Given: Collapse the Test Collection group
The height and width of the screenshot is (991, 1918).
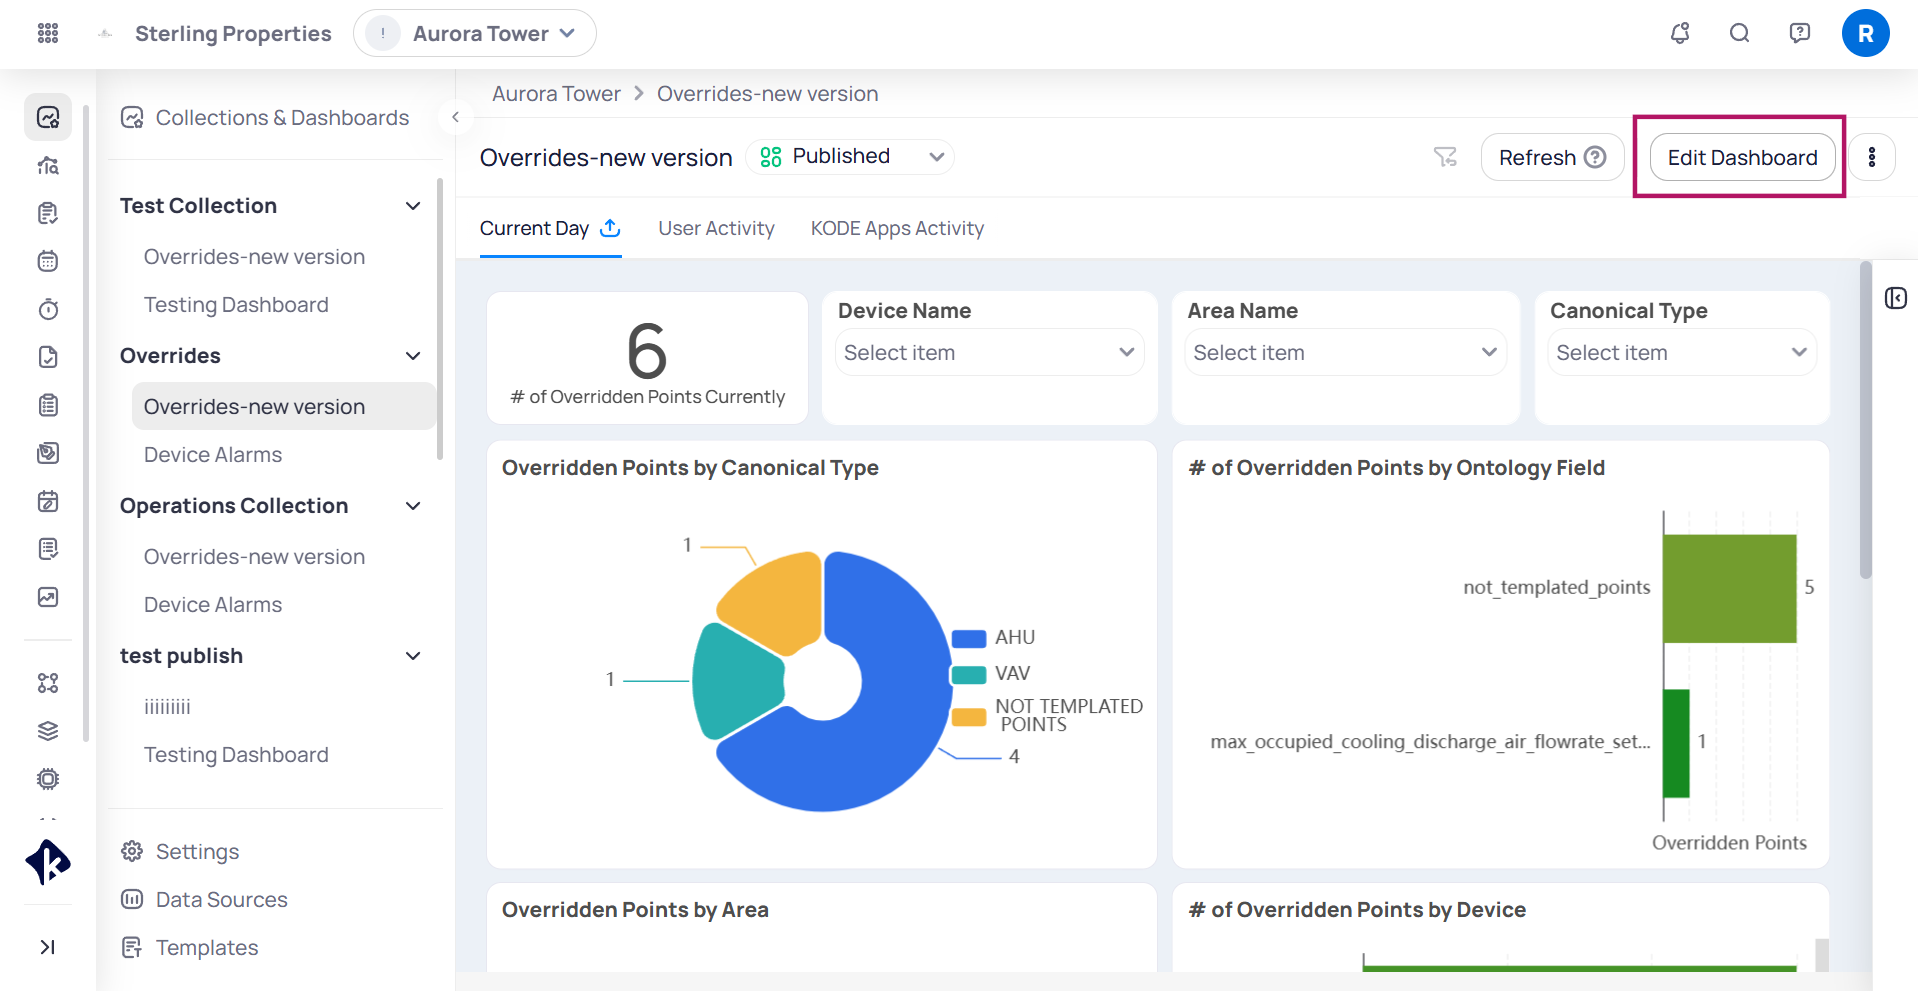Looking at the screenshot, I should 413,206.
